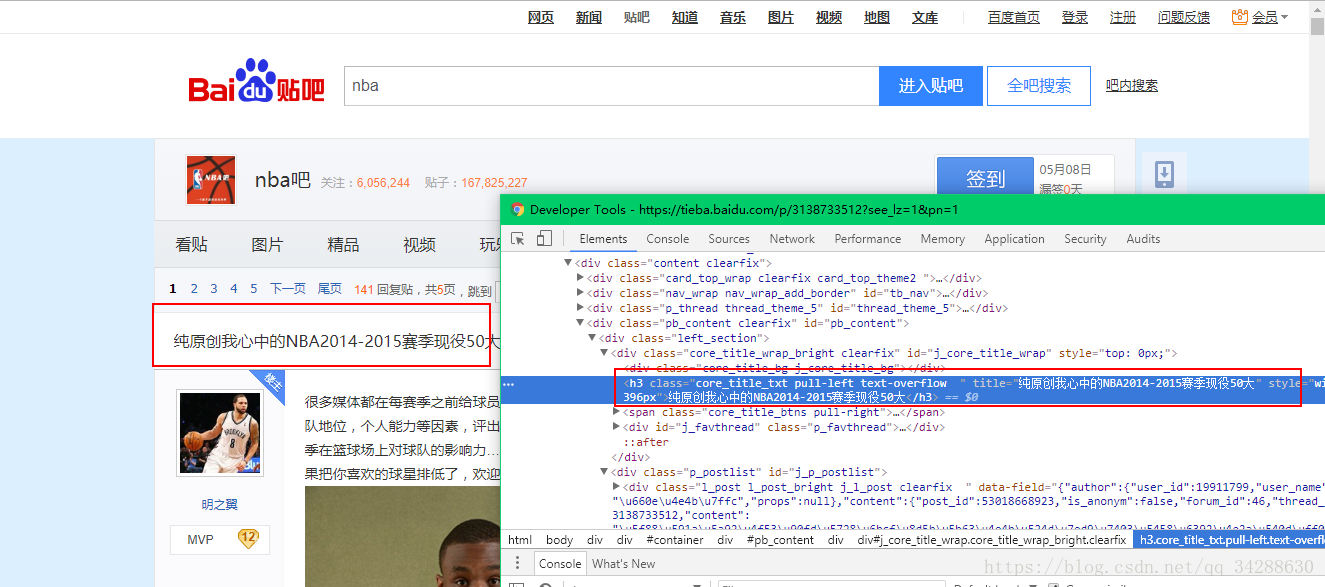Open the Application tab

pyautogui.click(x=1014, y=239)
